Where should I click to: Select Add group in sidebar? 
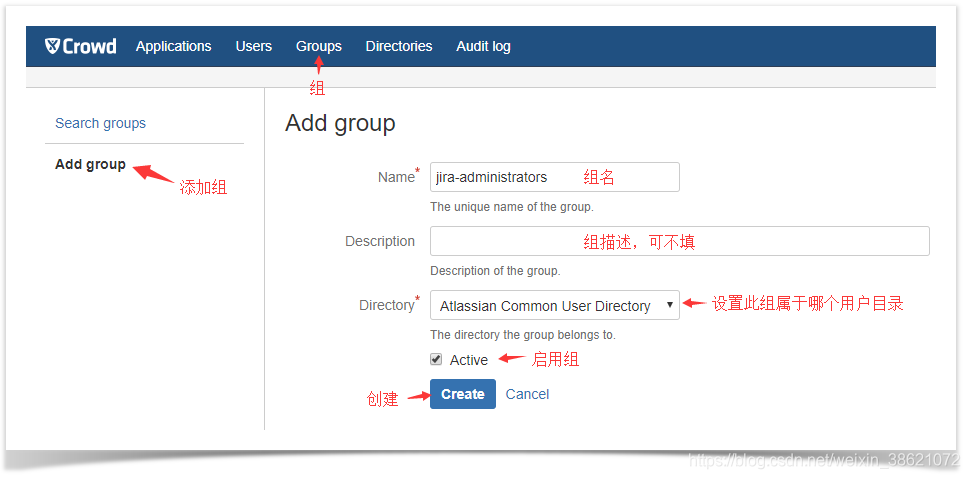tap(90, 165)
